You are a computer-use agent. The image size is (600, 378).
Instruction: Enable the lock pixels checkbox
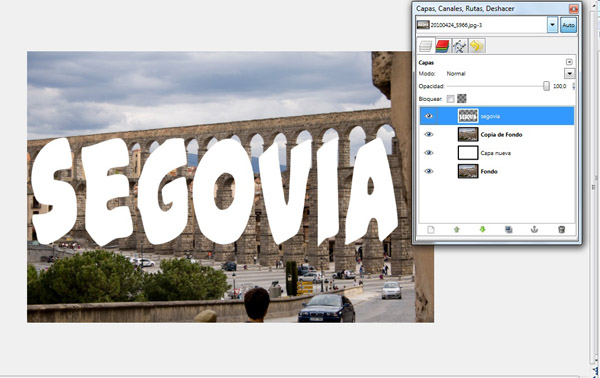(x=451, y=99)
